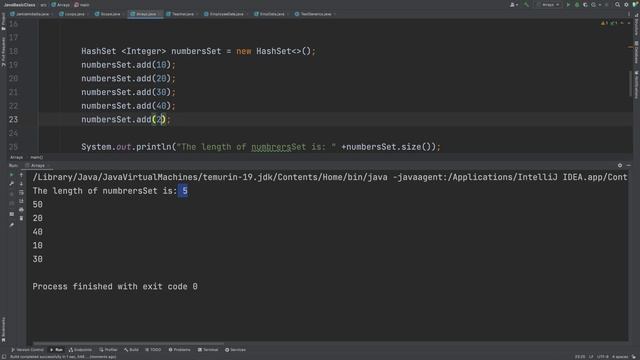Click the up-arrow icon in Run panel gutter

(x=21, y=175)
